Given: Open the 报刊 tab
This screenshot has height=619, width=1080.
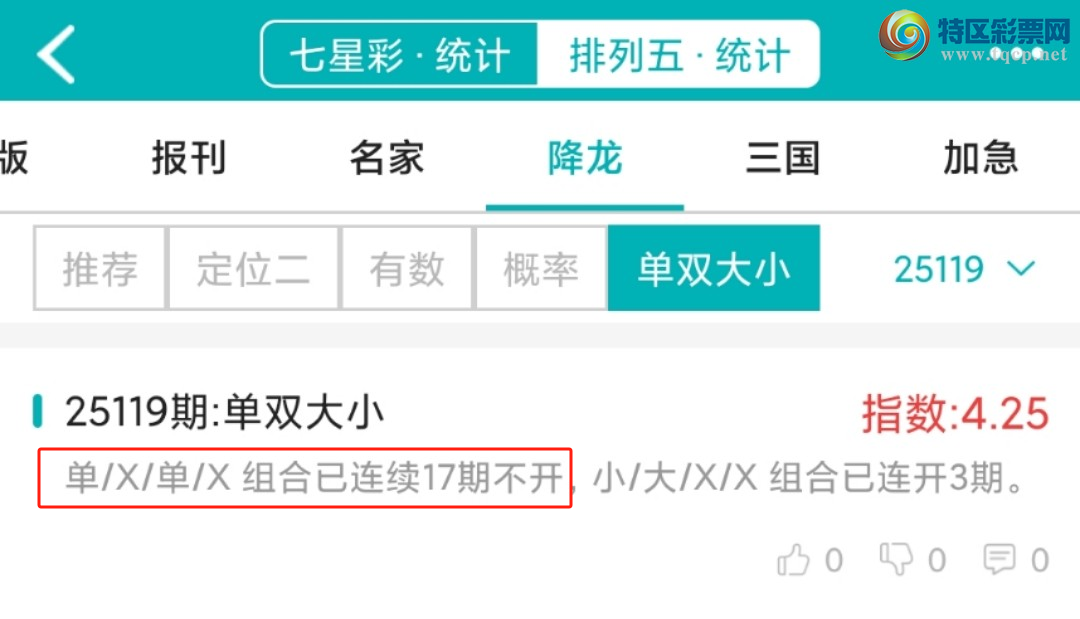Looking at the screenshot, I should click(x=189, y=158).
